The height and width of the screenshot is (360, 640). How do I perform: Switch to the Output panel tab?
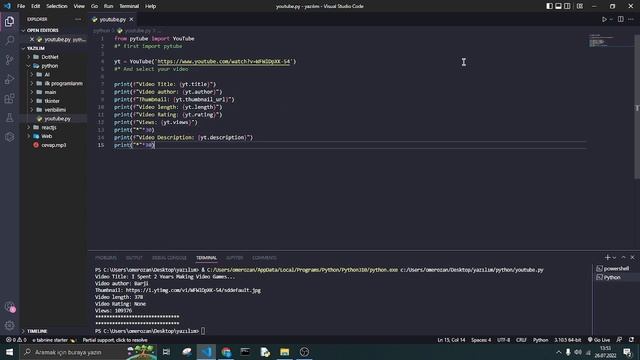(134, 258)
